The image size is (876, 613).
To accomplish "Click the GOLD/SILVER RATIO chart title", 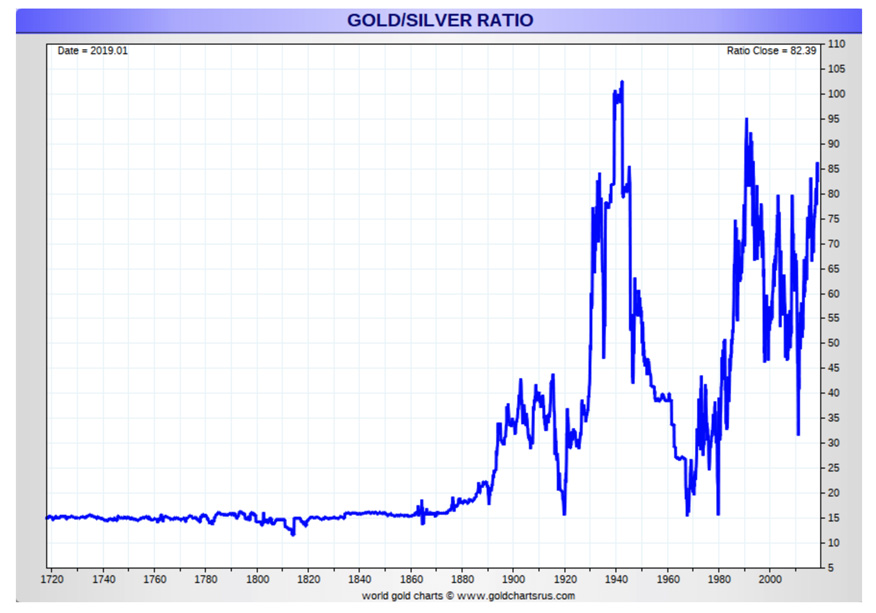I will click(x=440, y=20).
